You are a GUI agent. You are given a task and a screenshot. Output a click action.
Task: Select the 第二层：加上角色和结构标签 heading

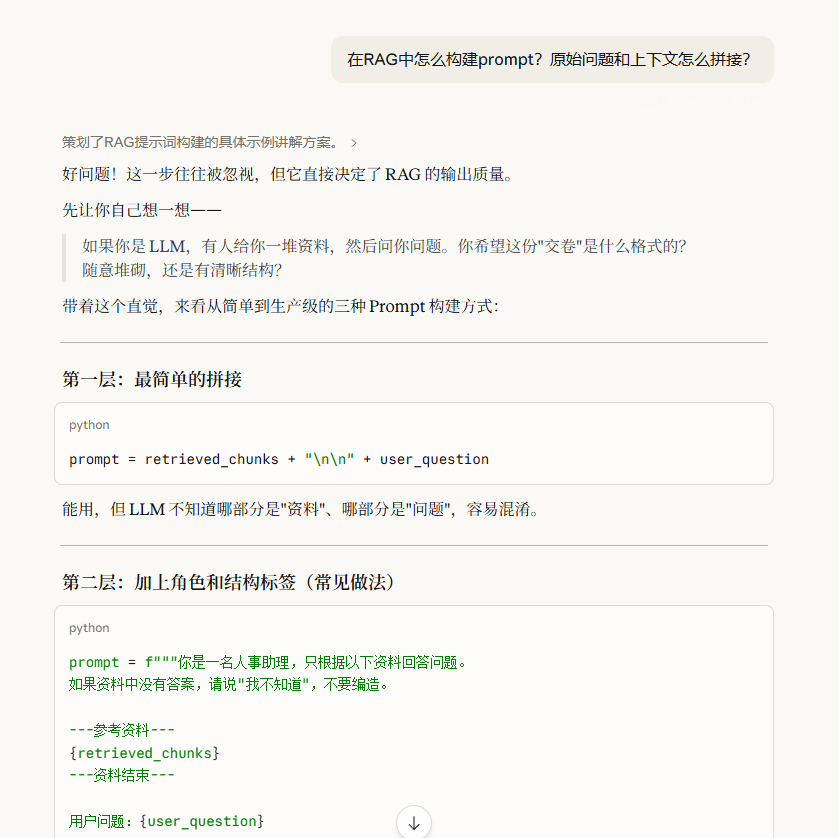coord(228,583)
